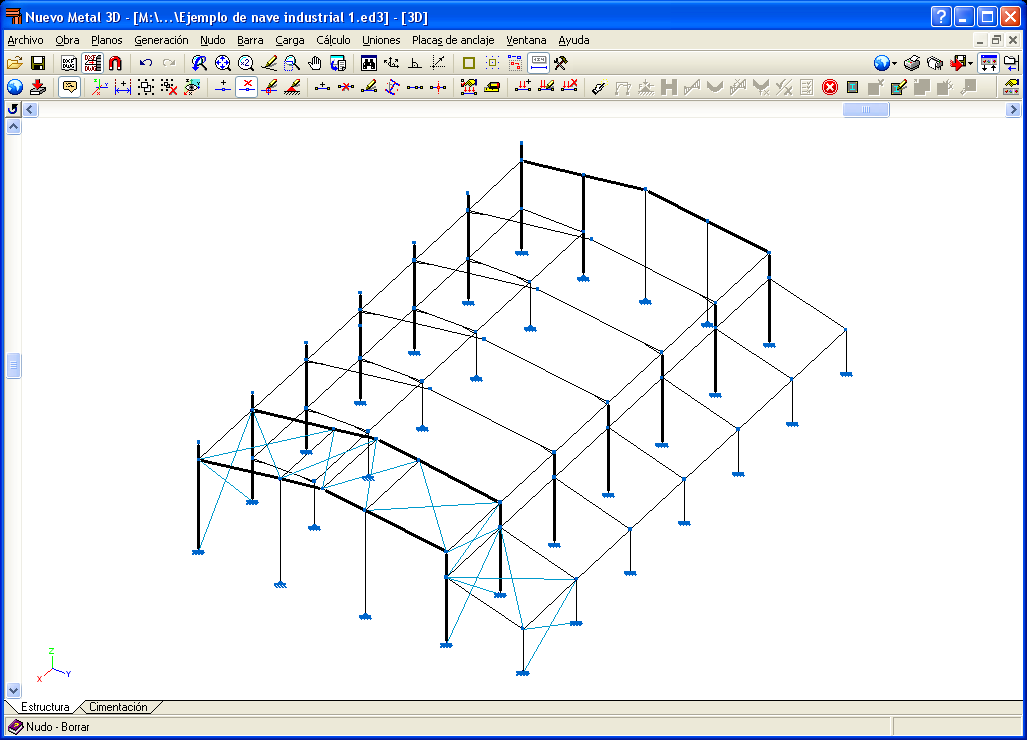Switch to the Cimentación tab
Screen dimensions: 1027x740
118,707
